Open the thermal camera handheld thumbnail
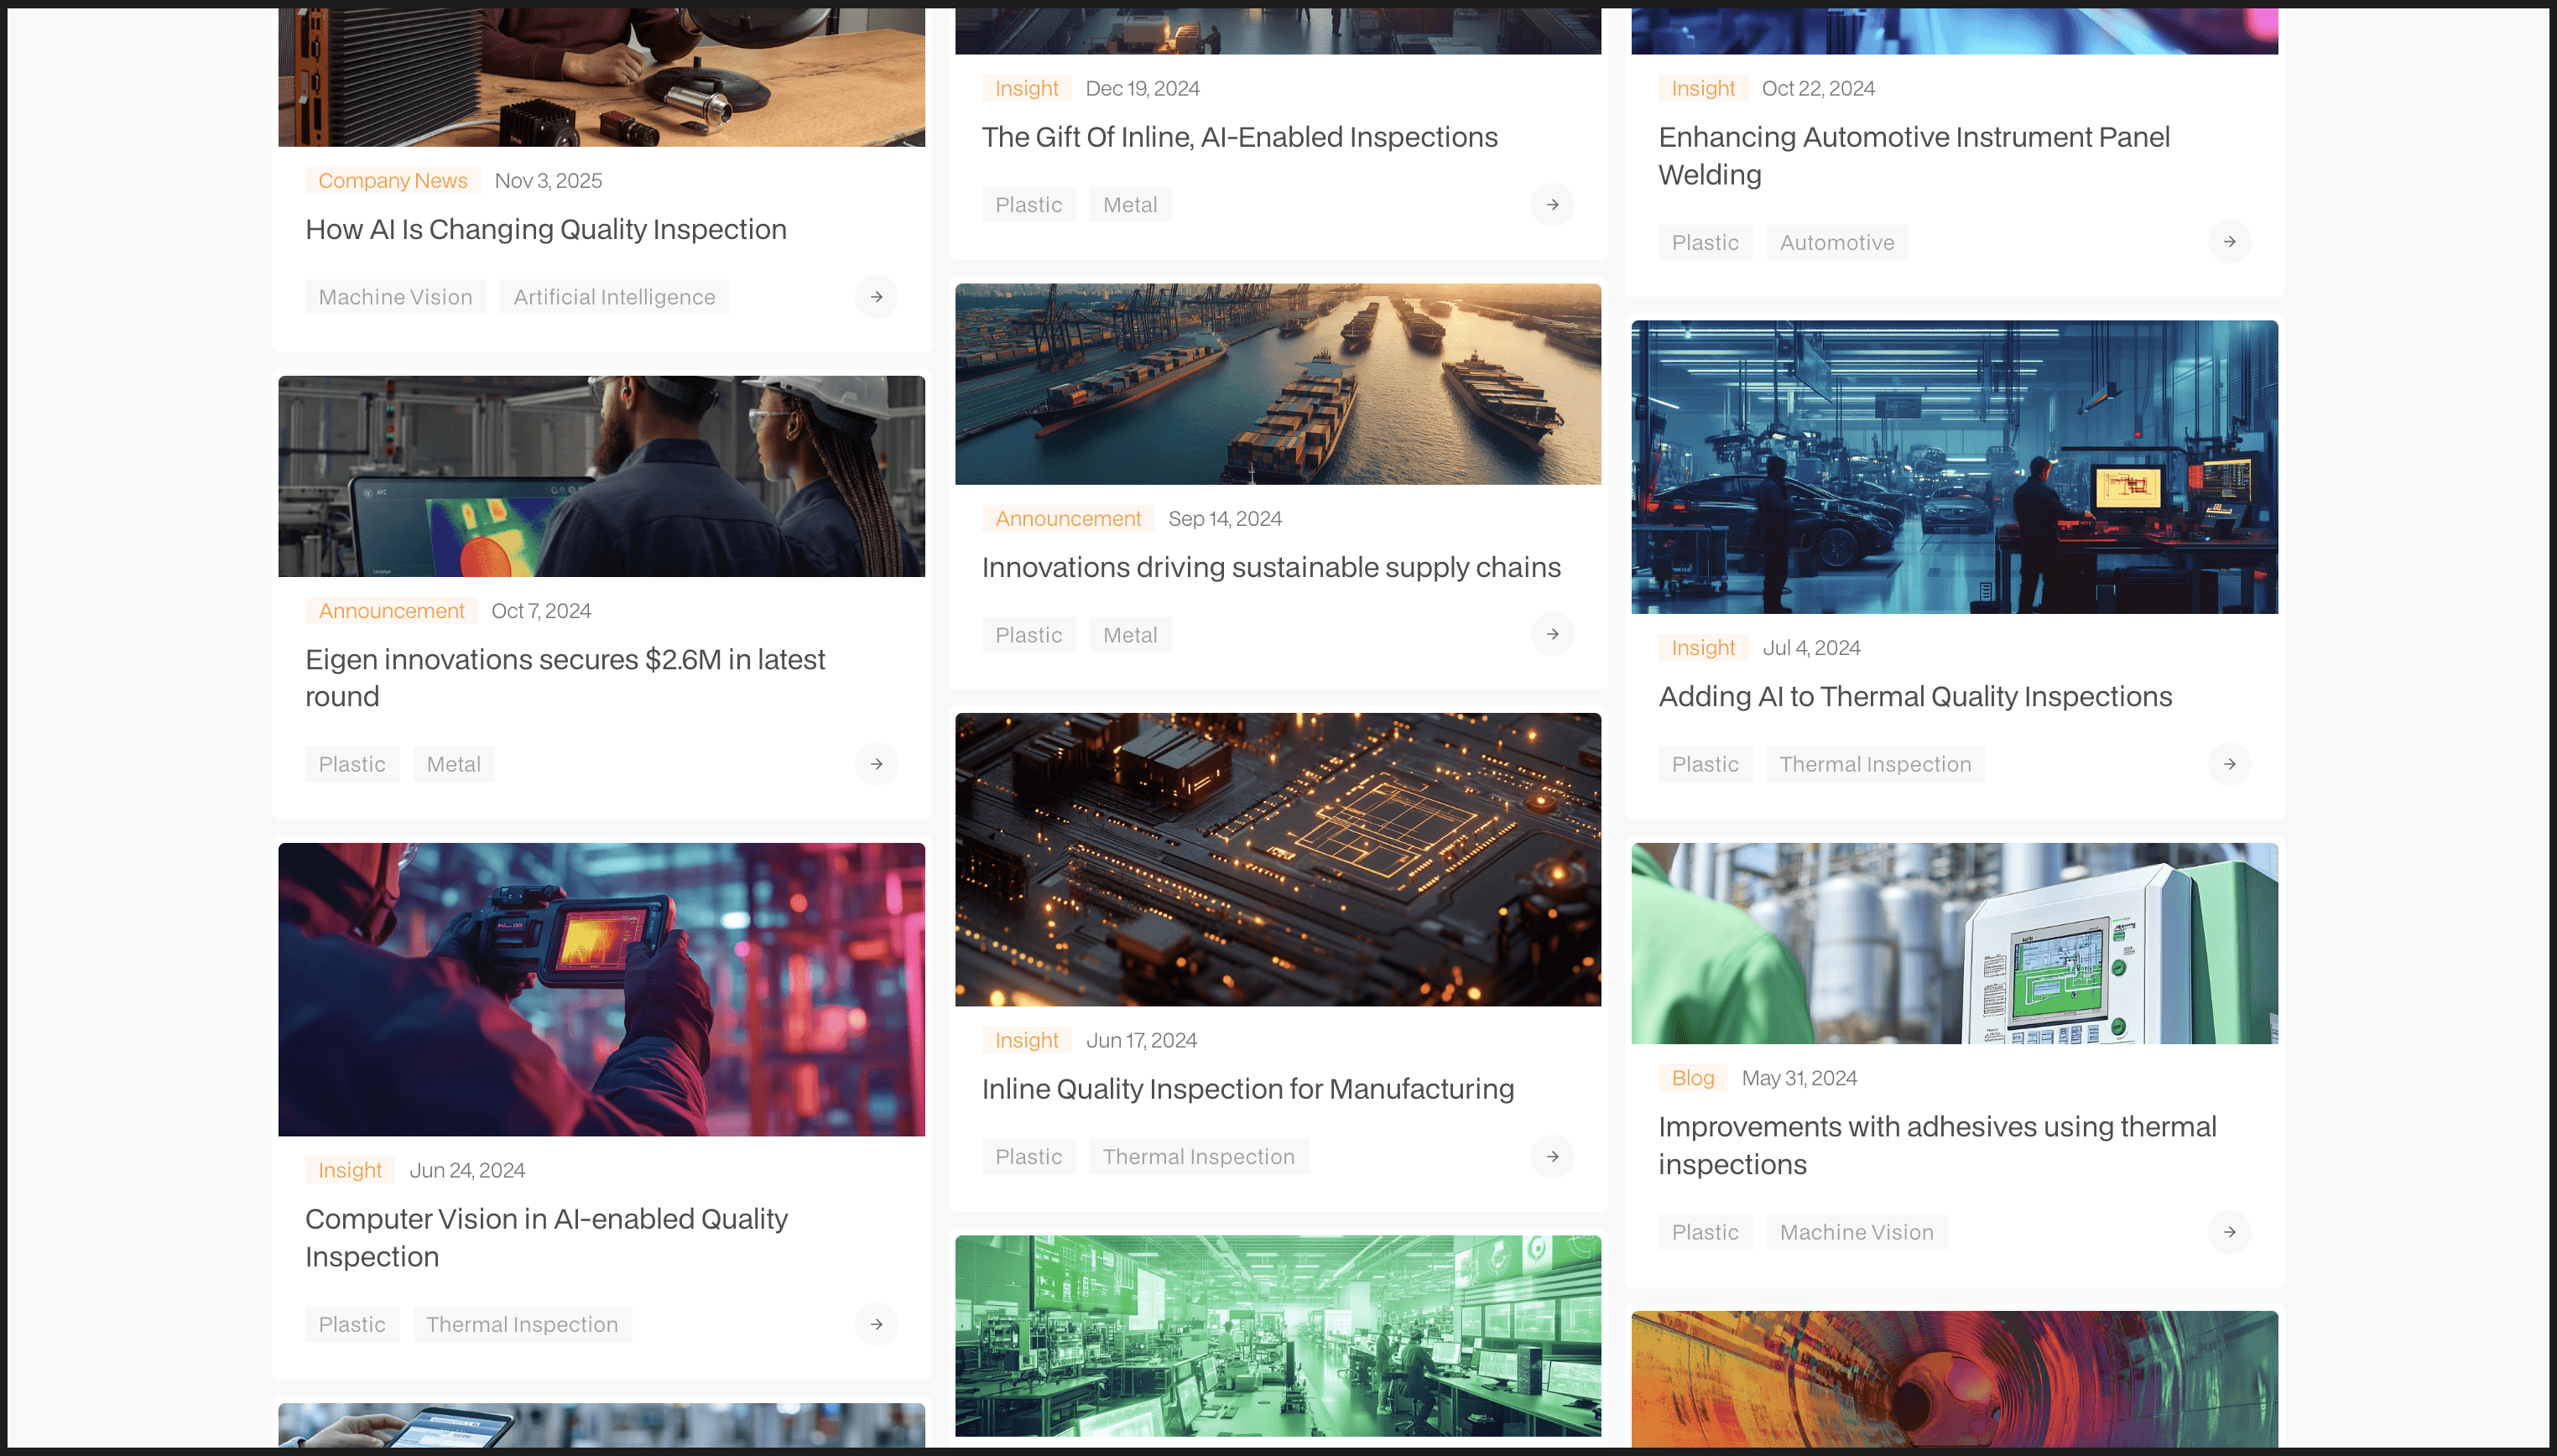The height and width of the screenshot is (1456, 2557). coord(601,989)
